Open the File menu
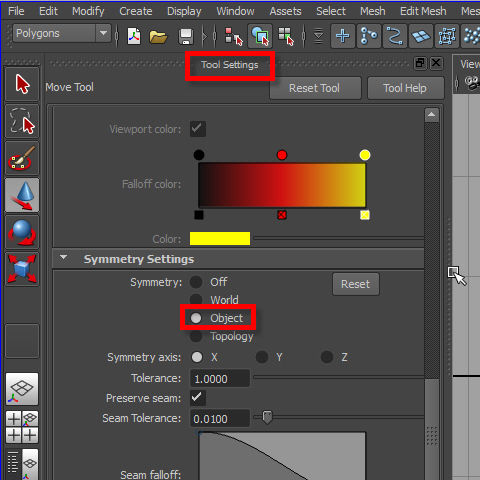 click(16, 11)
